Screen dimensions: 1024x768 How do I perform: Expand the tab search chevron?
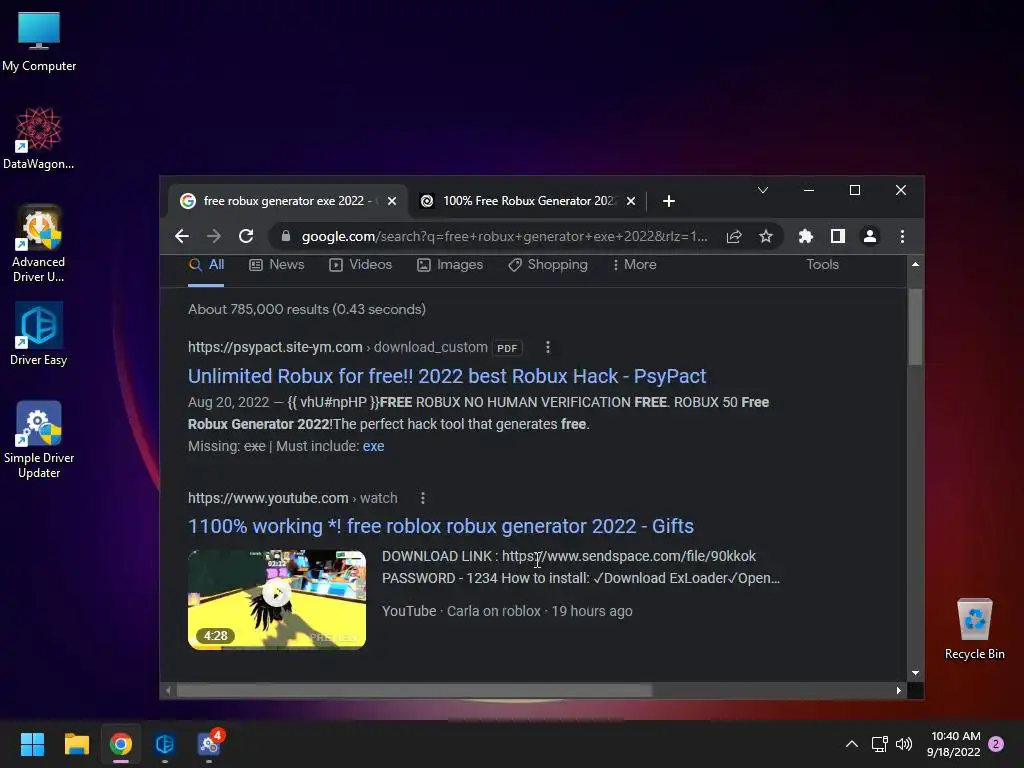tap(762, 190)
